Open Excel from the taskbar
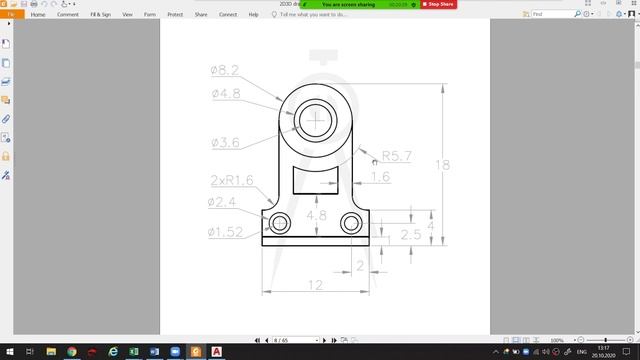Image resolution: width=640 pixels, height=360 pixels. pos(133,352)
